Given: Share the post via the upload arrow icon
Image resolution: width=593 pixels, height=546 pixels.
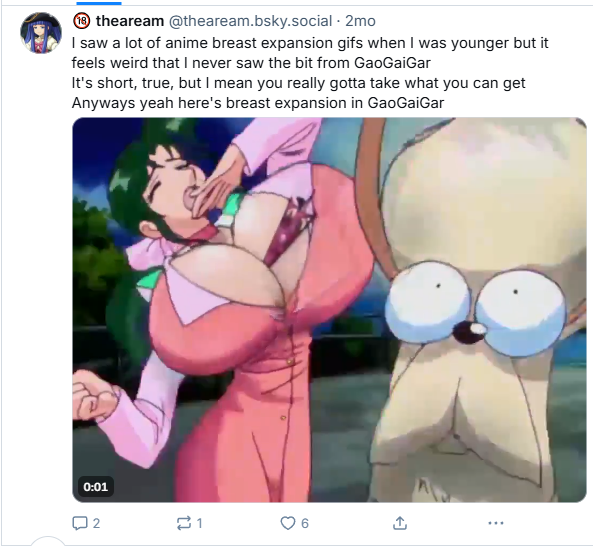Looking at the screenshot, I should tap(400, 523).
